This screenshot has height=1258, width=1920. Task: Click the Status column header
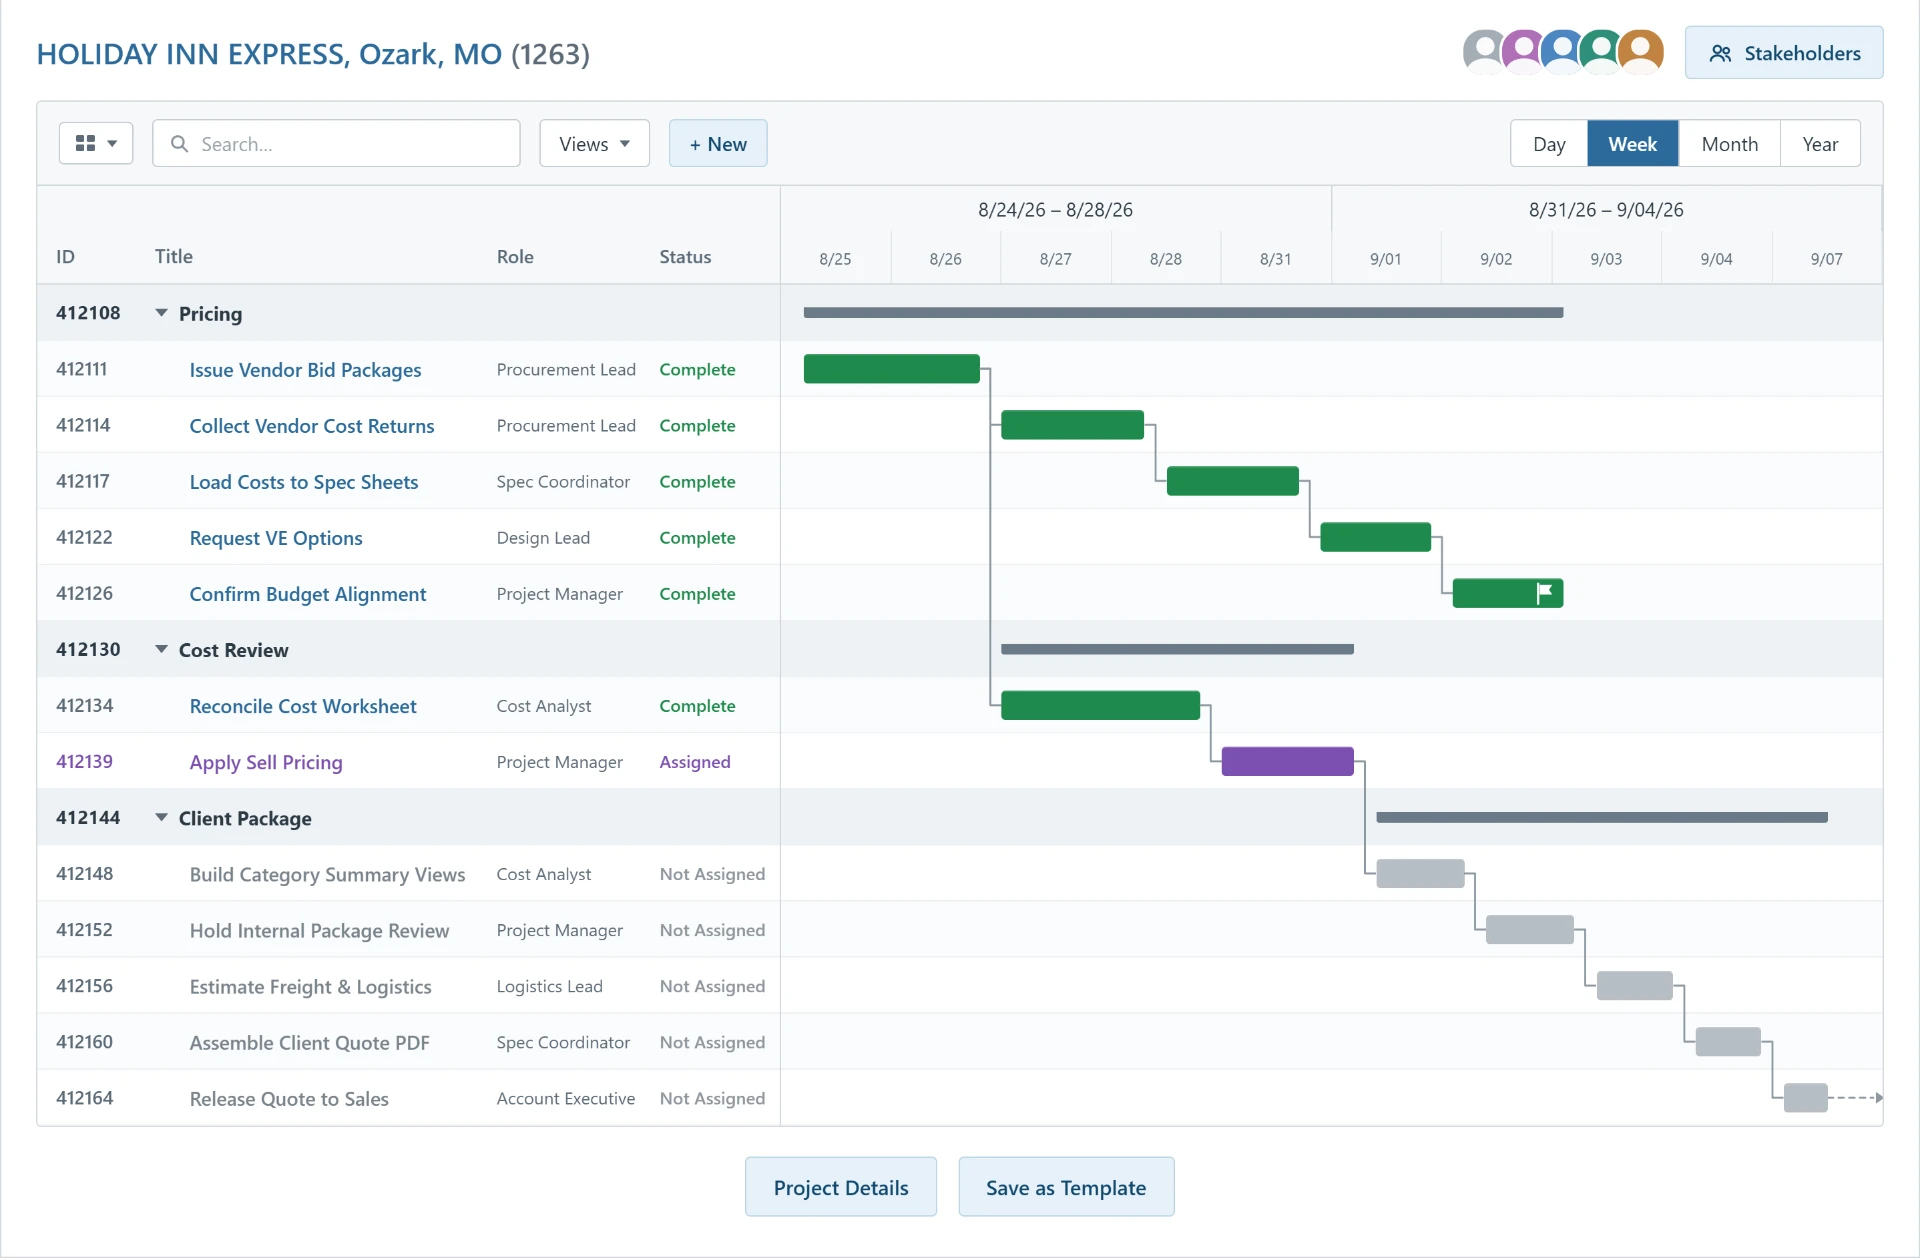click(x=685, y=256)
